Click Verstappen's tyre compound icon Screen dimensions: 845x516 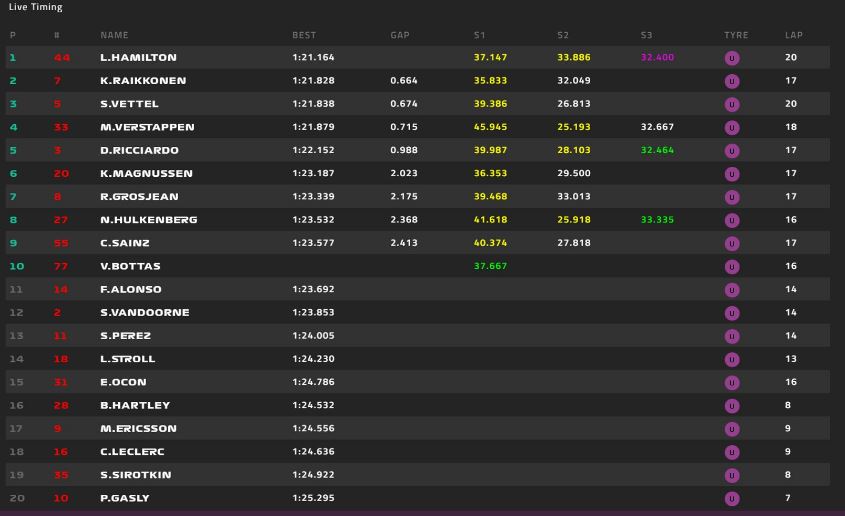[x=732, y=127]
